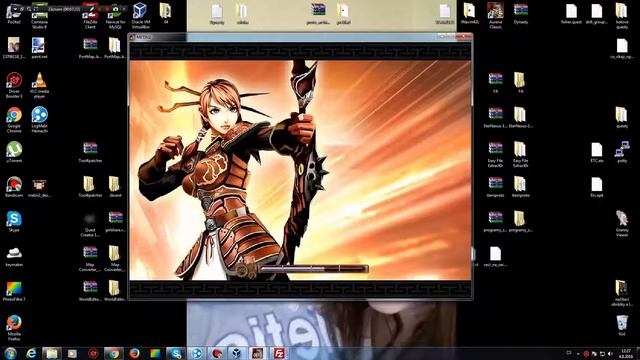Open LogMeIn Hamachi desktop shortcut
Image resolution: width=640 pixels, height=360 pixels.
click(39, 120)
